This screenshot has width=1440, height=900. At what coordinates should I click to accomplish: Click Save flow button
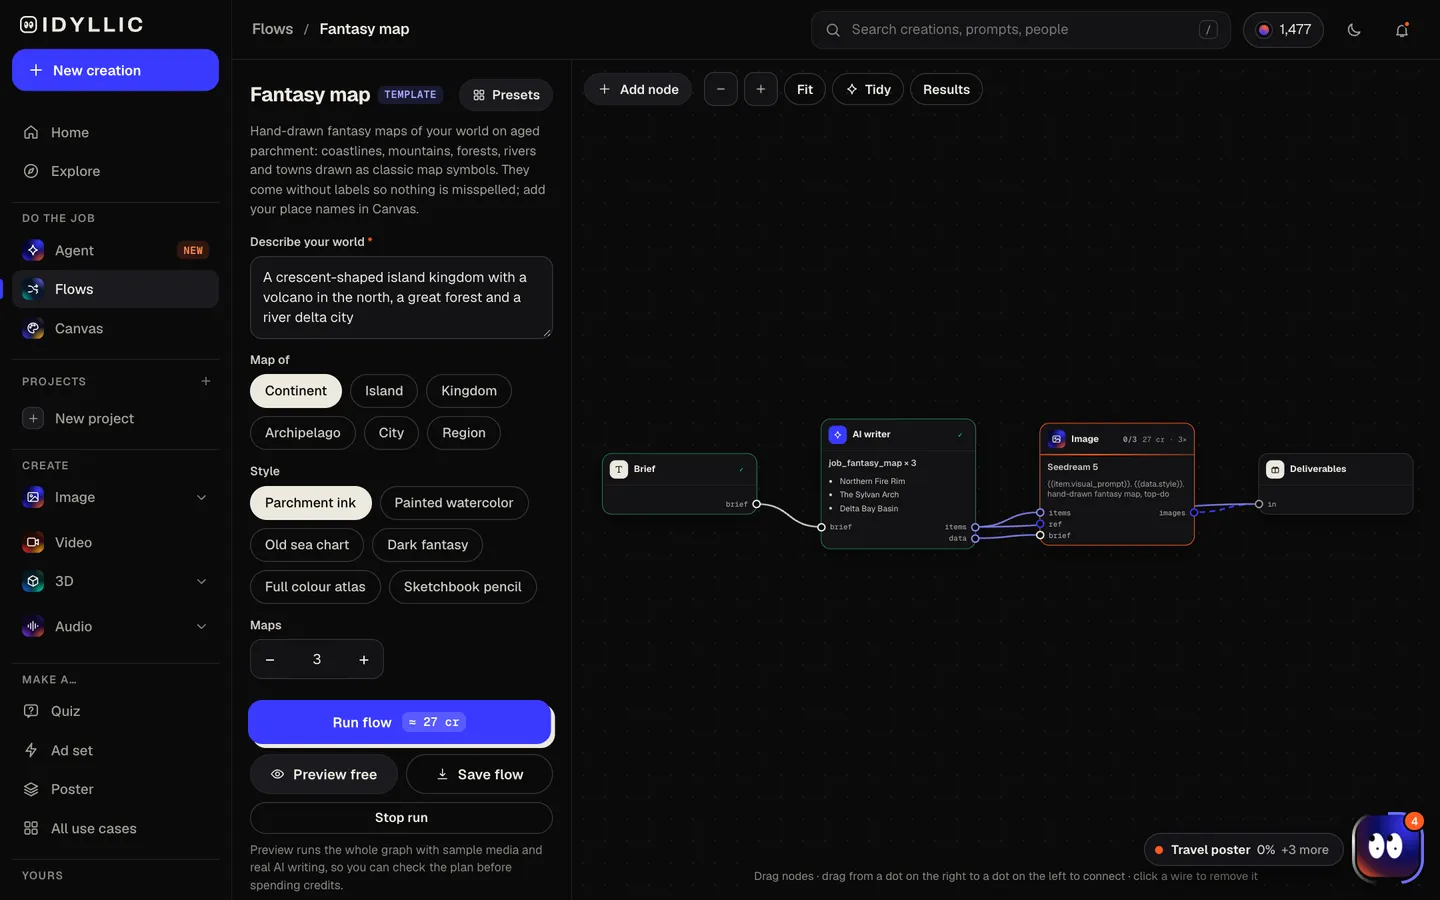[x=479, y=774]
